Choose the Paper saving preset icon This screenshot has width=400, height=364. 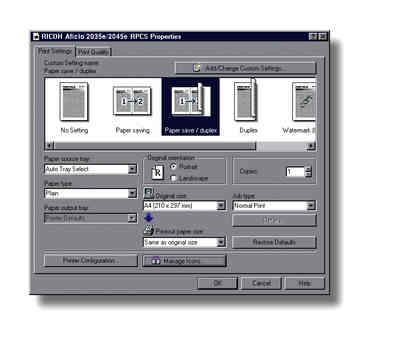pyautogui.click(x=132, y=101)
